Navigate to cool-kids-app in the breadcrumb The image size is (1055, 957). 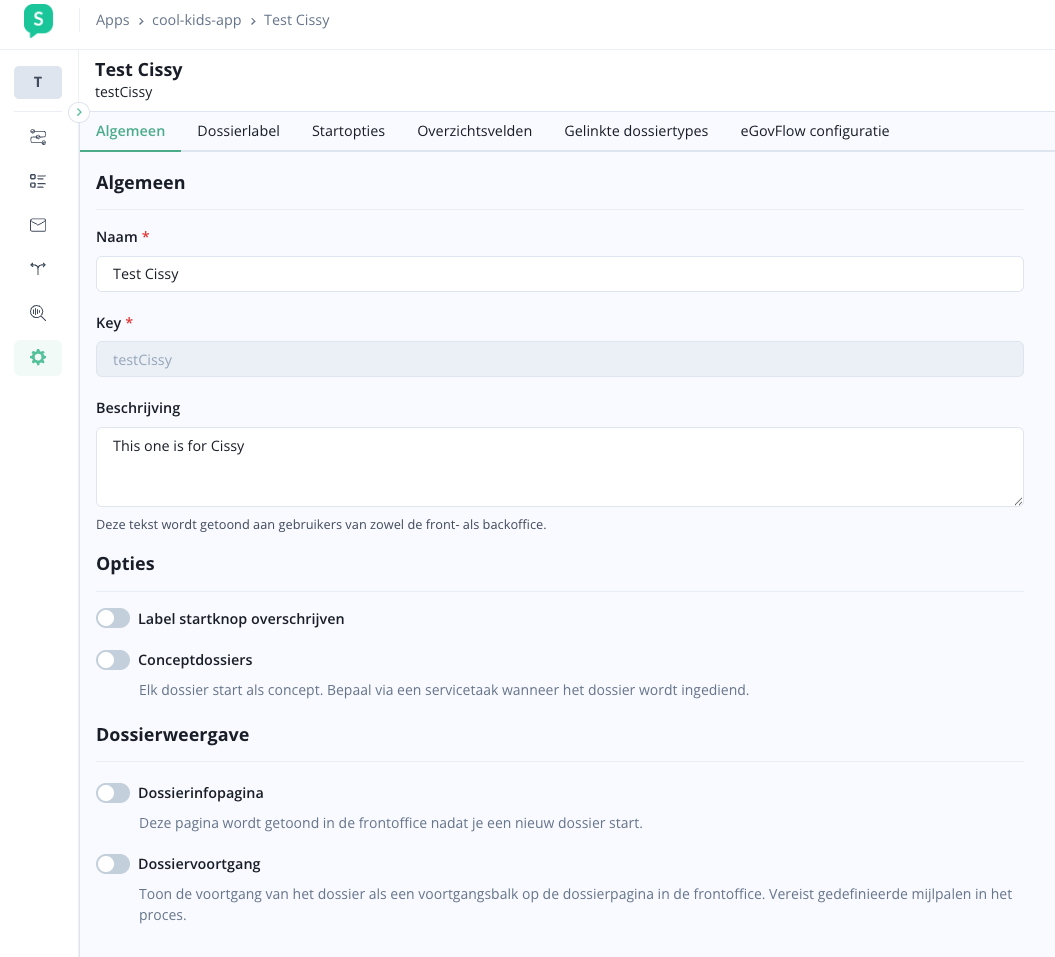pyautogui.click(x=197, y=20)
